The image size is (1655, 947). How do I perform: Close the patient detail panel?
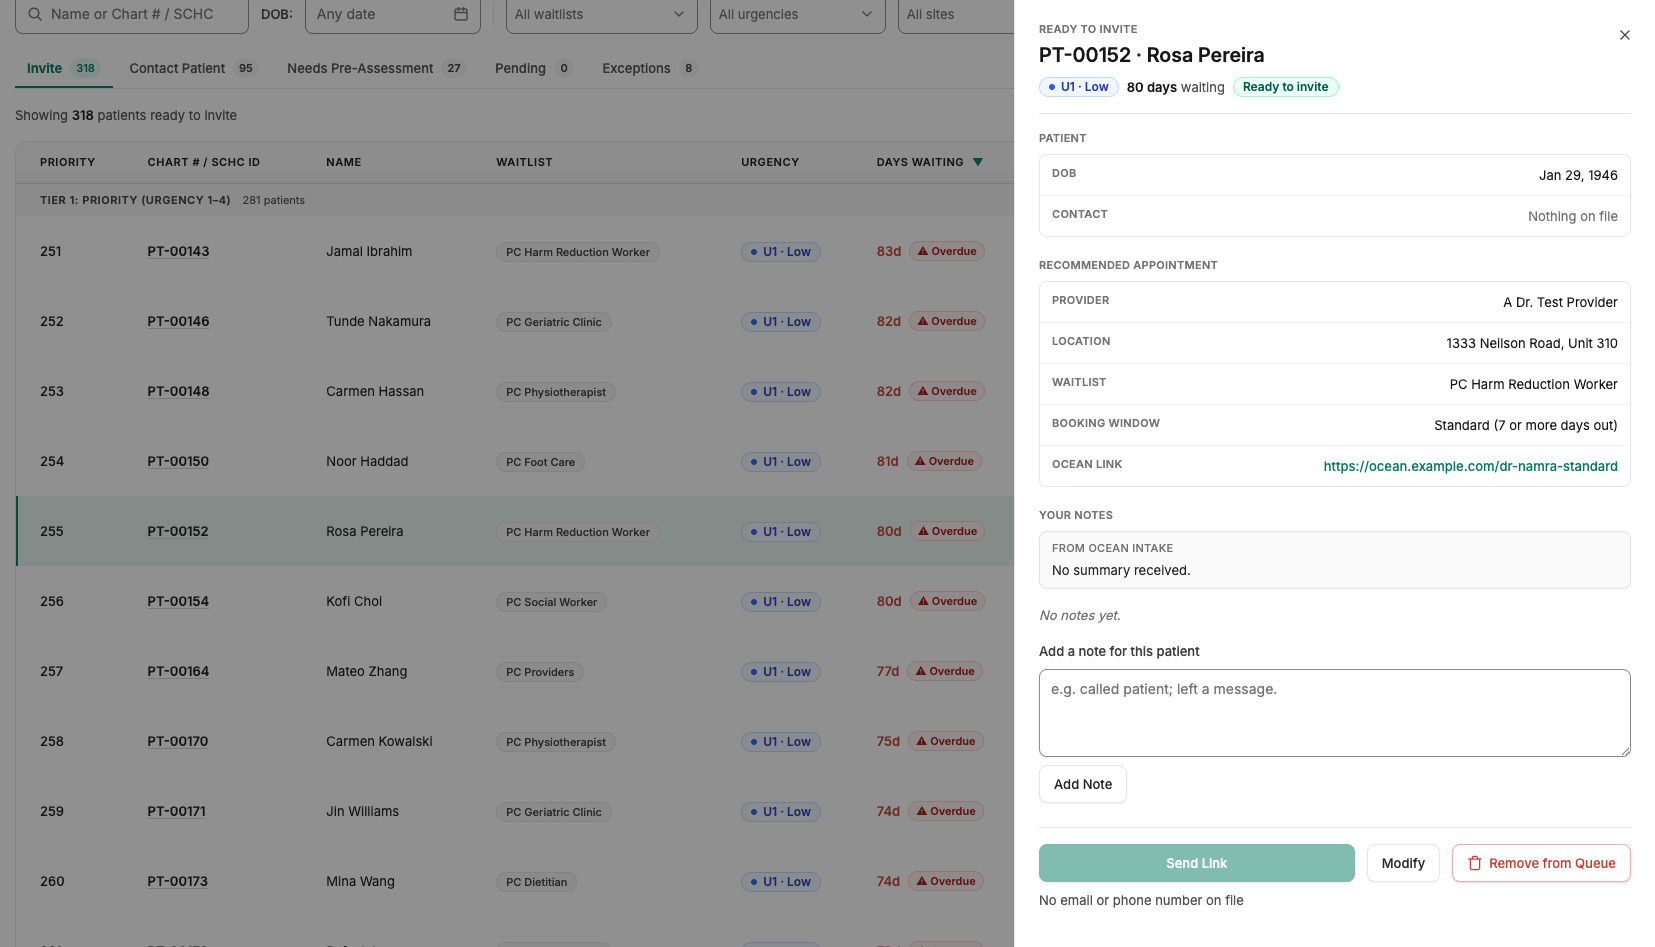coord(1624,35)
